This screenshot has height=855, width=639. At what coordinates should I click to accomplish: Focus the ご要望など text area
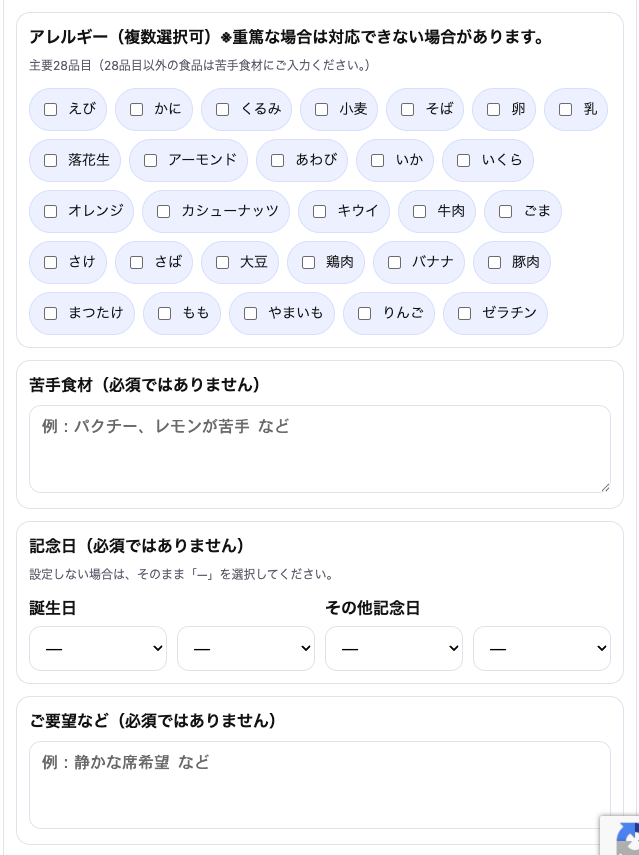320,785
